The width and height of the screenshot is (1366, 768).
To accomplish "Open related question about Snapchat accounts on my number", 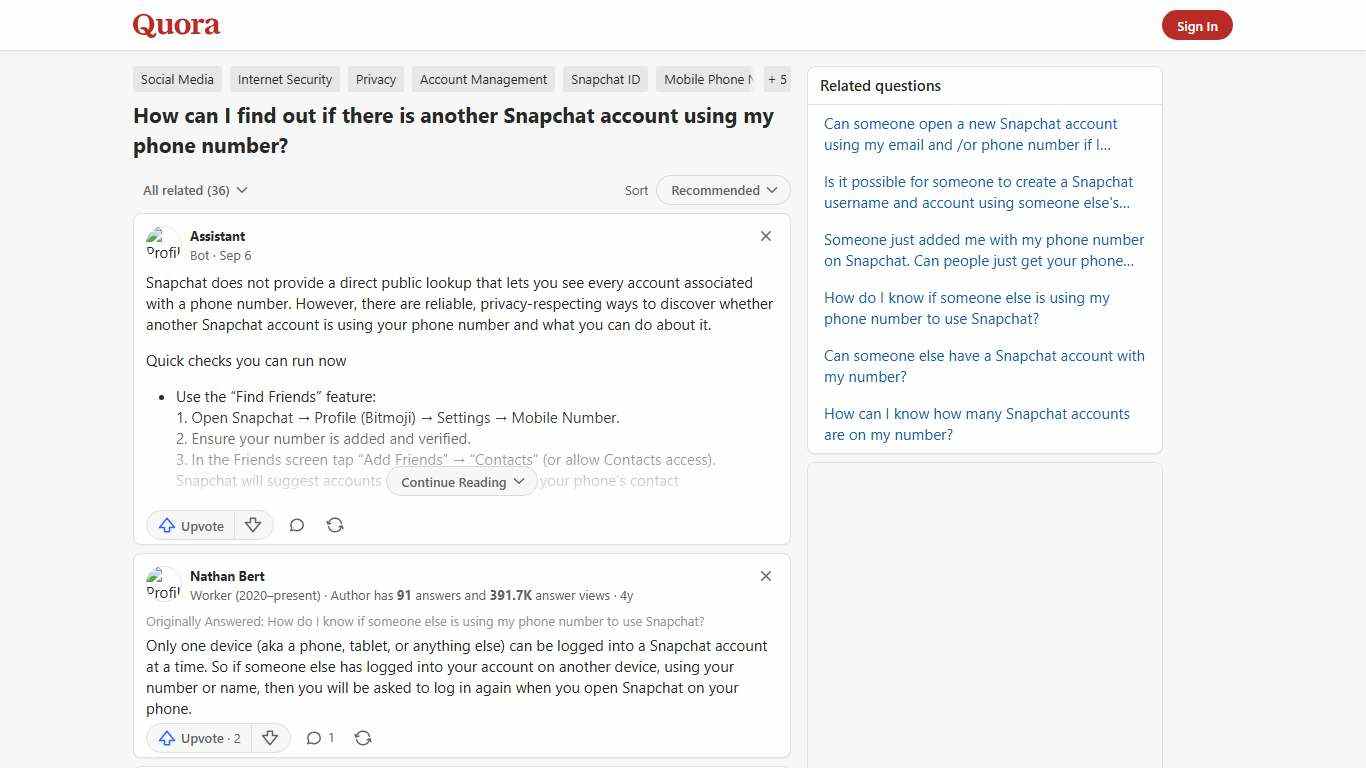I will click(976, 424).
